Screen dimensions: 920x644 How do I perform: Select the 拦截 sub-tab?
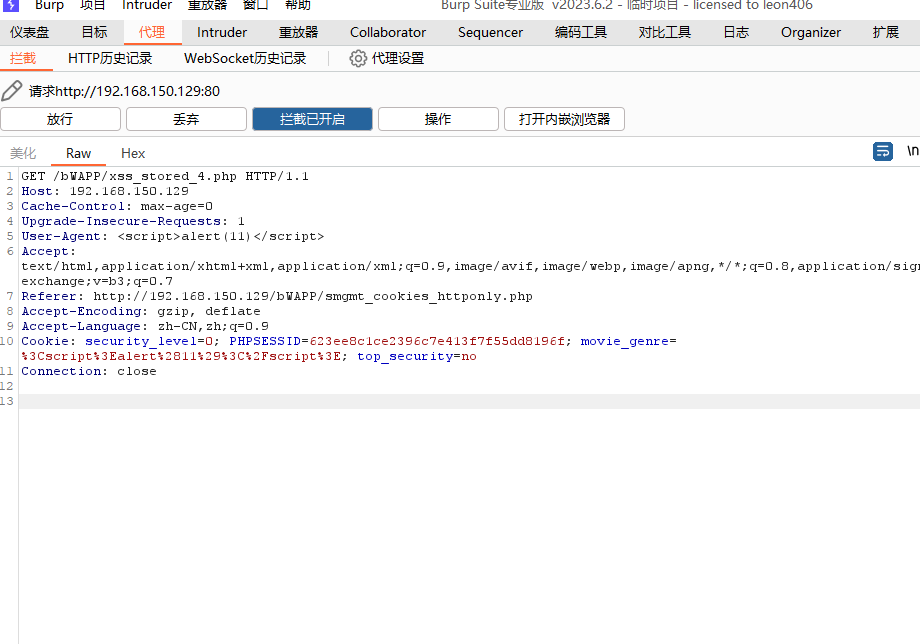pyautogui.click(x=23, y=59)
